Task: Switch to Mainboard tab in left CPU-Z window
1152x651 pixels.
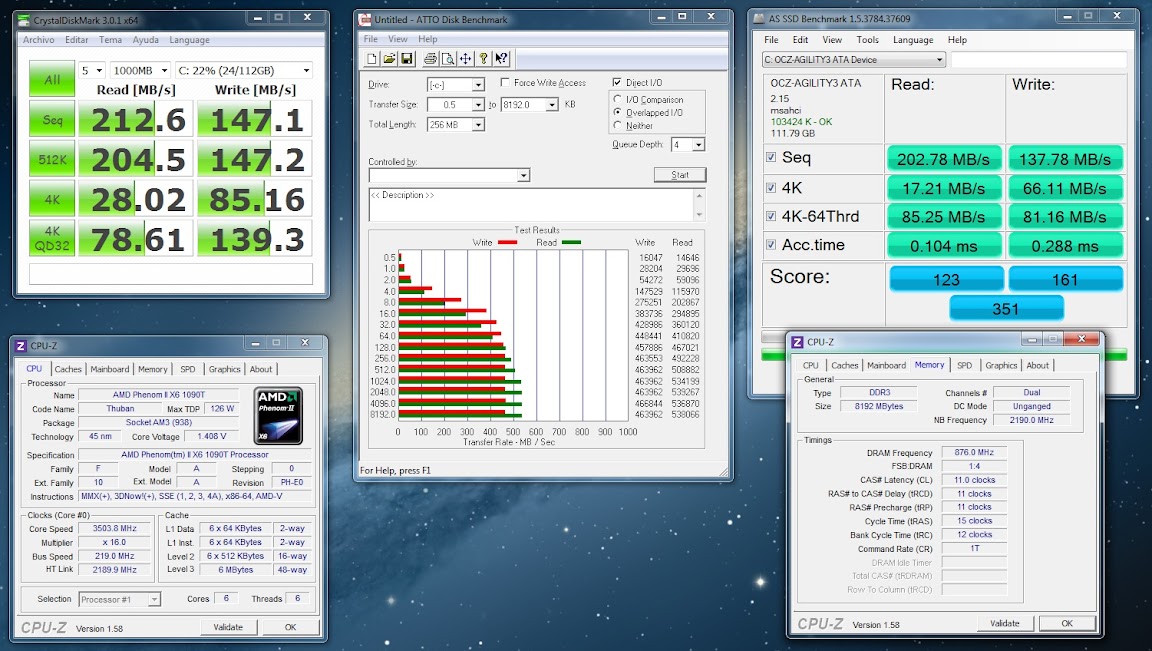Action: point(109,369)
